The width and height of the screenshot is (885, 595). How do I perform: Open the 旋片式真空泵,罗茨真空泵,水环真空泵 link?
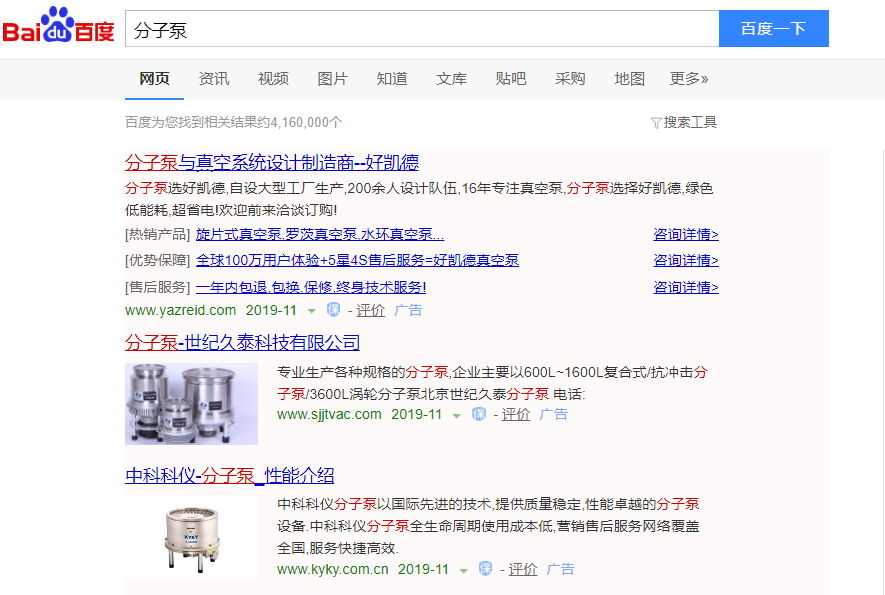[319, 234]
